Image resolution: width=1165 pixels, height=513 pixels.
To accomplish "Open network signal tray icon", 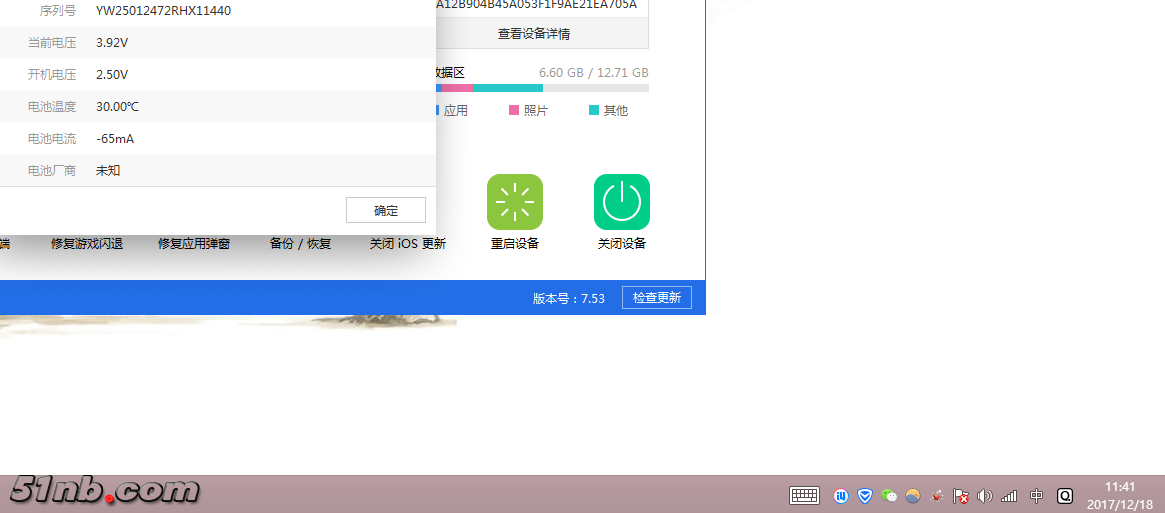I will tap(1009, 495).
